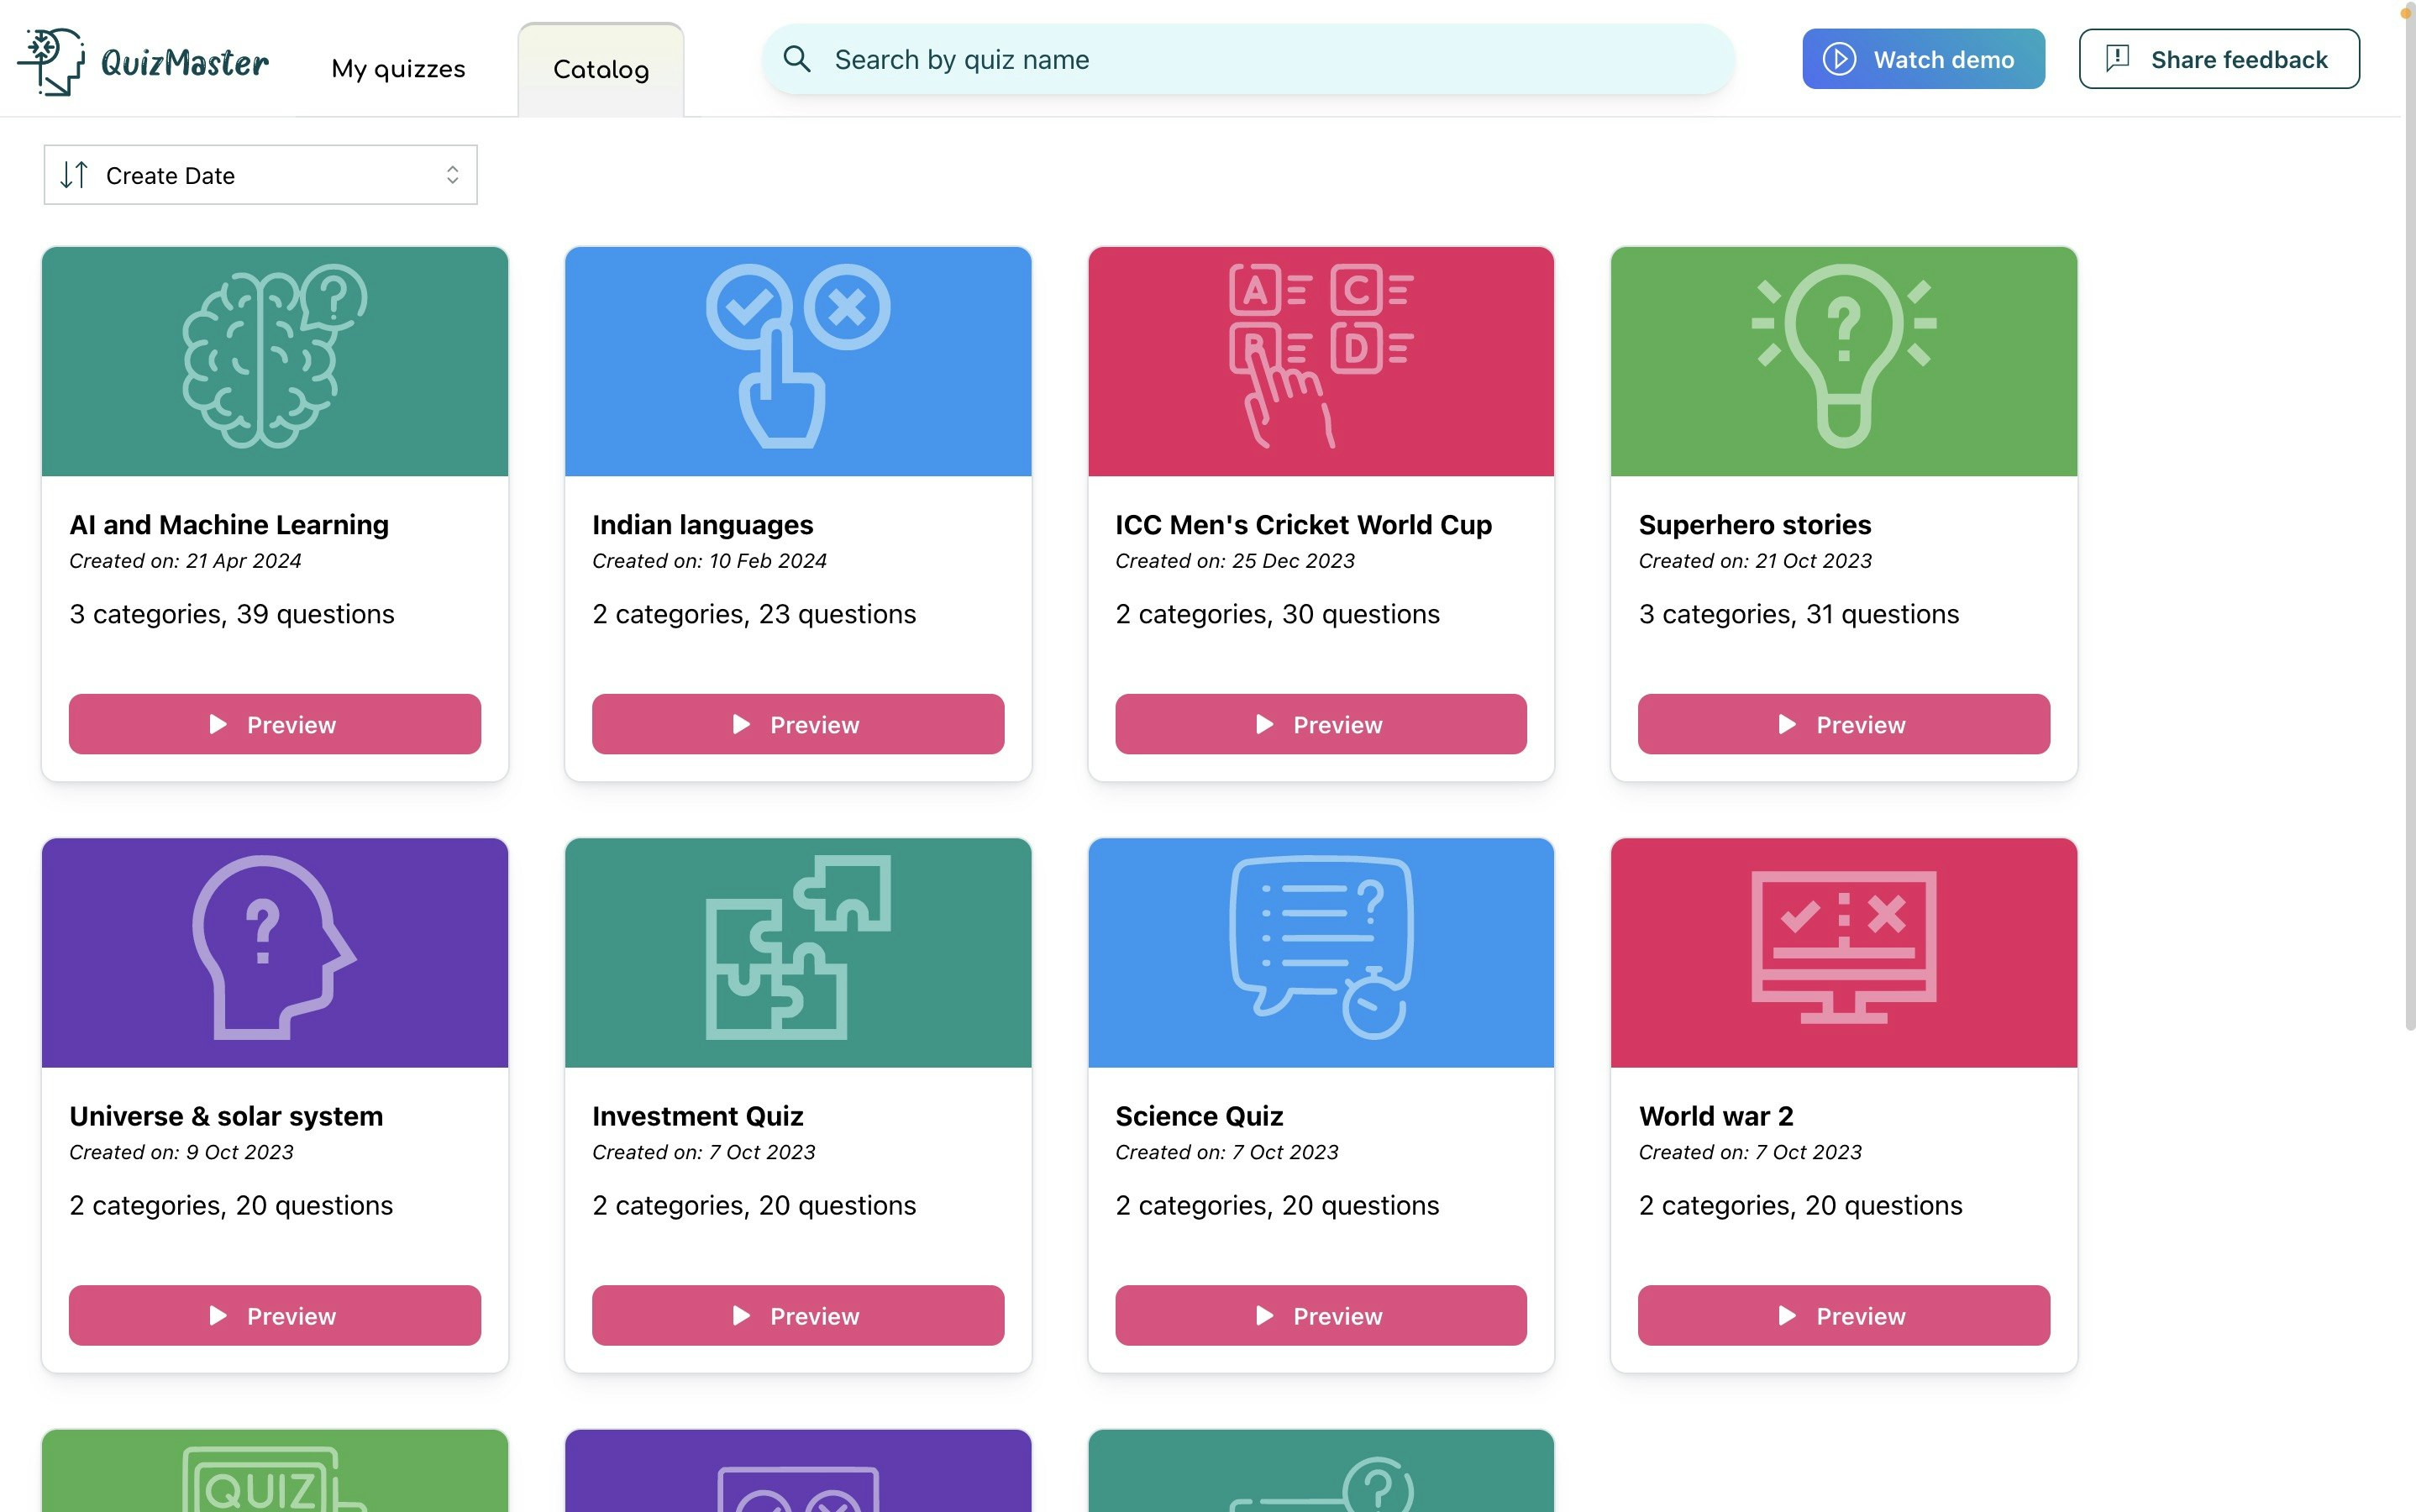
Task: Click the play triangle in Investment Quiz Preview
Action: tap(741, 1315)
